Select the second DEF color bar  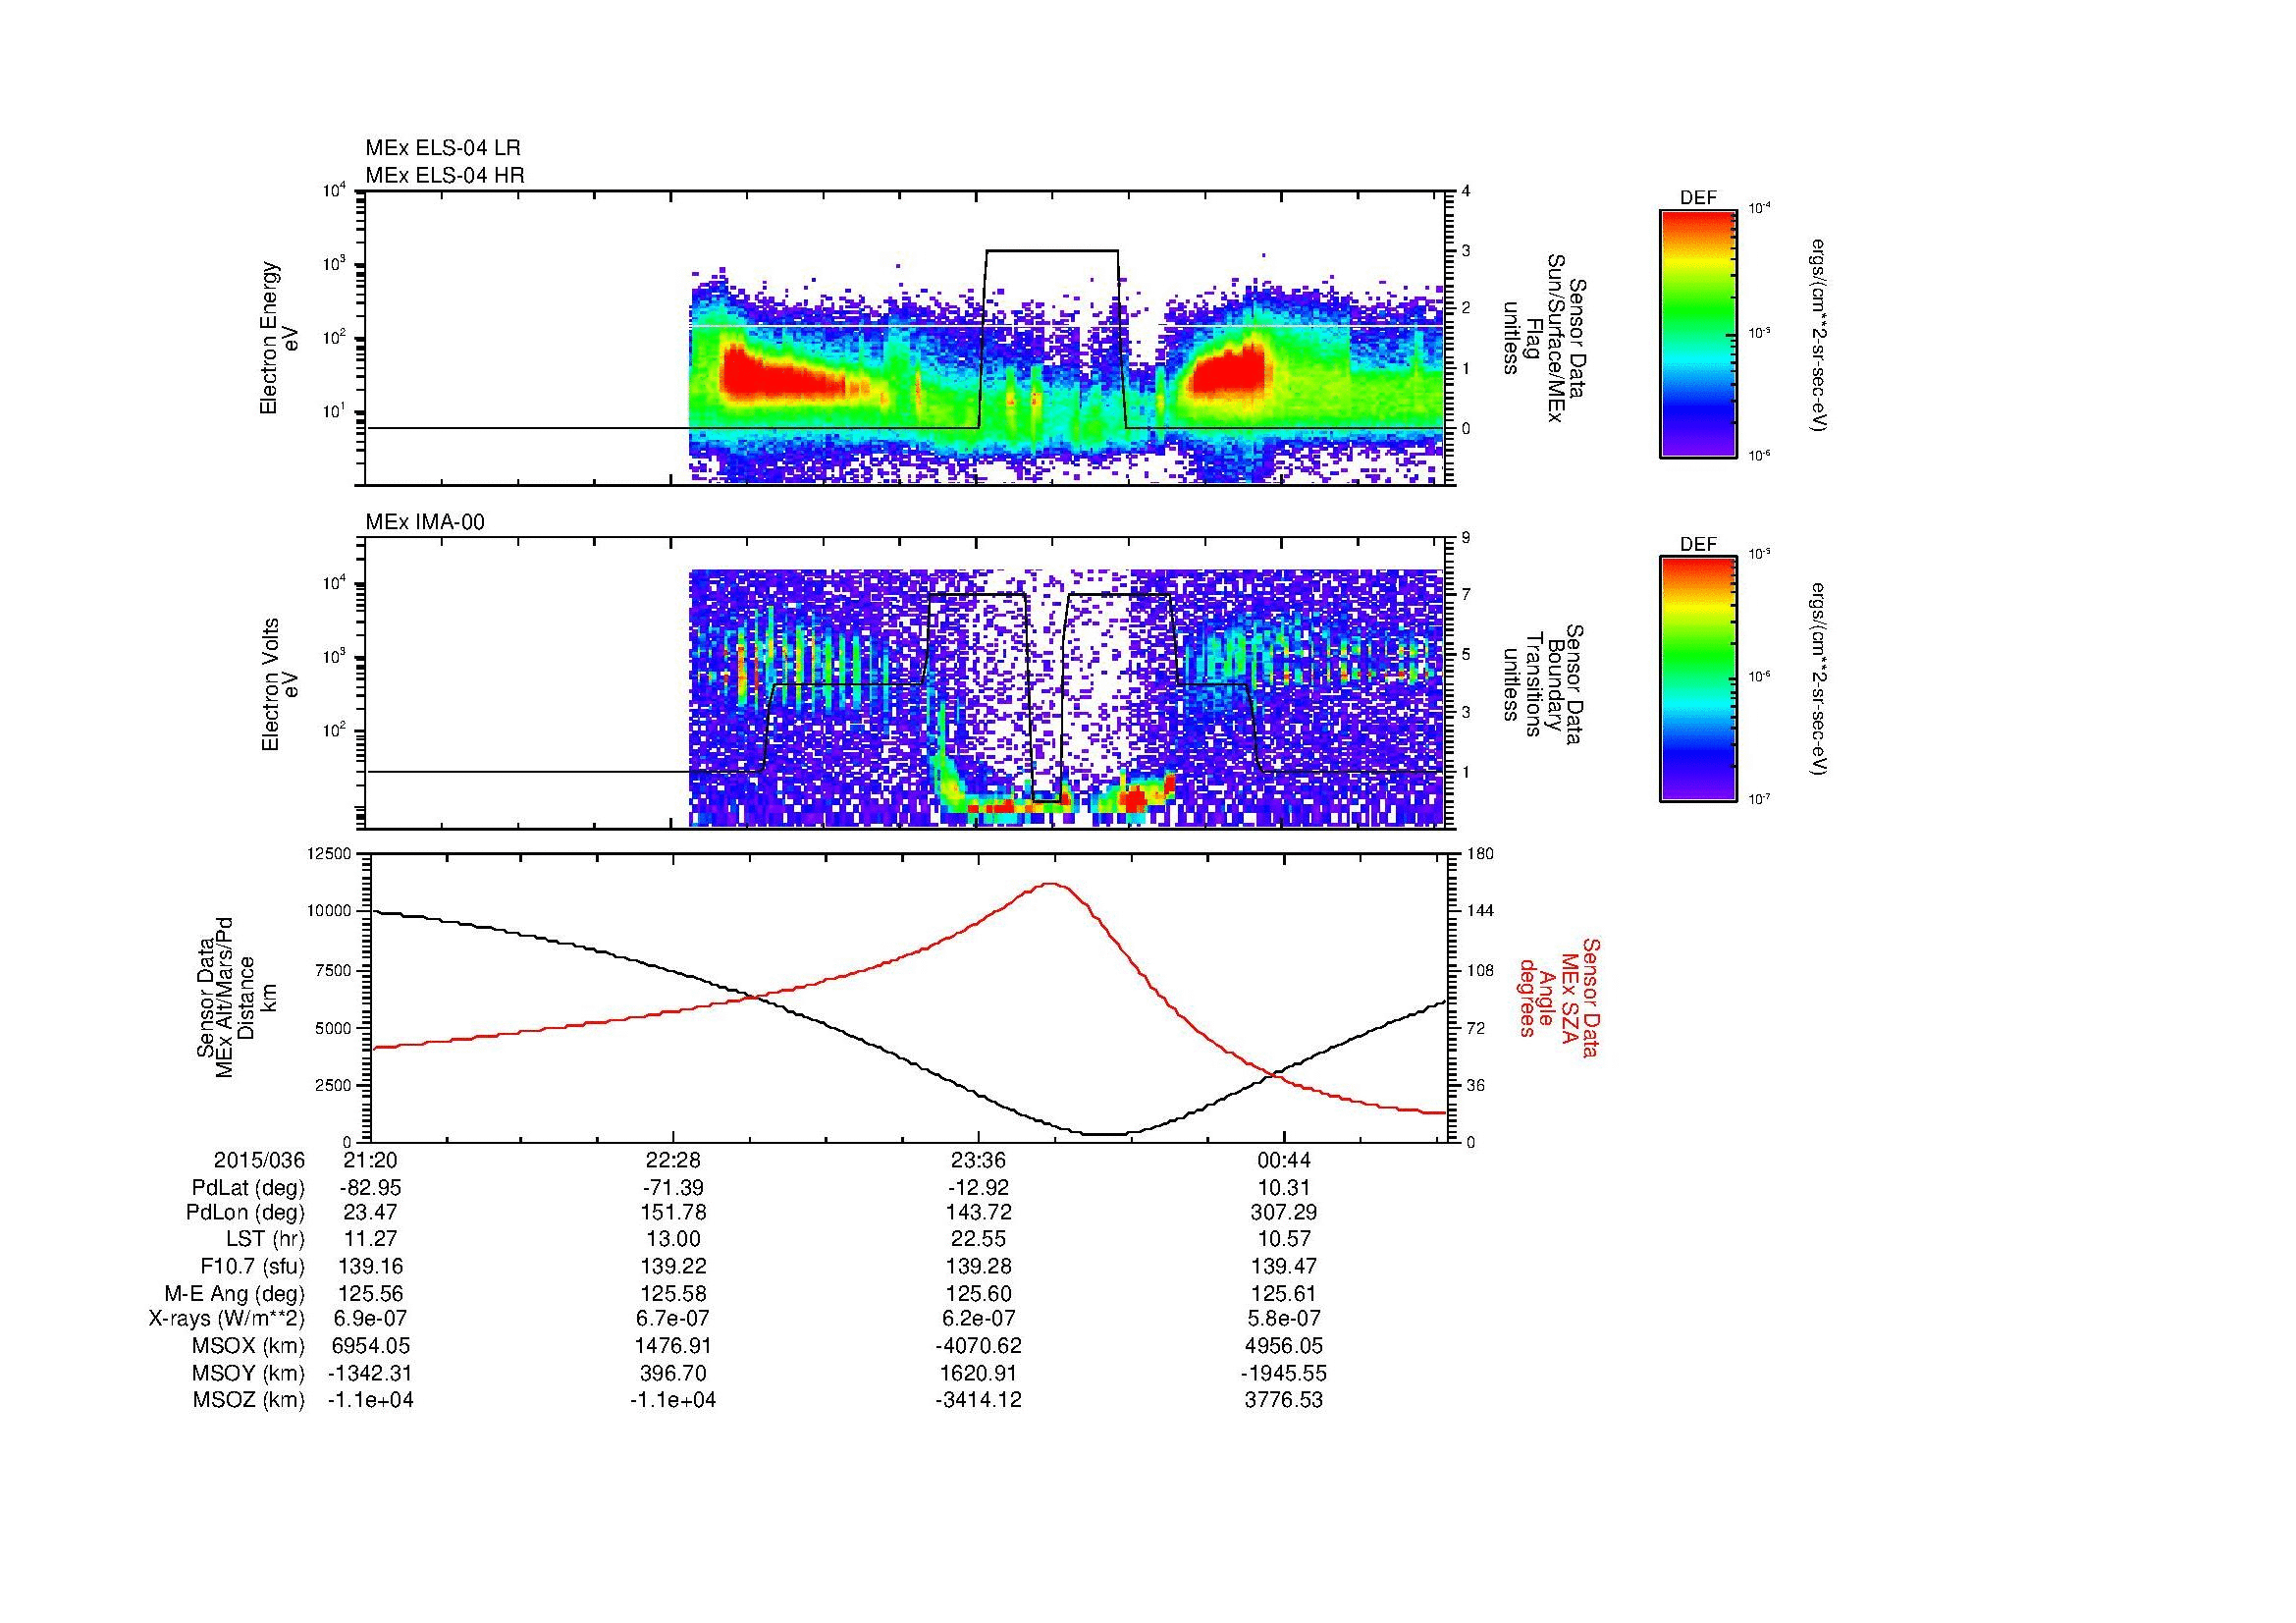[x=1698, y=679]
